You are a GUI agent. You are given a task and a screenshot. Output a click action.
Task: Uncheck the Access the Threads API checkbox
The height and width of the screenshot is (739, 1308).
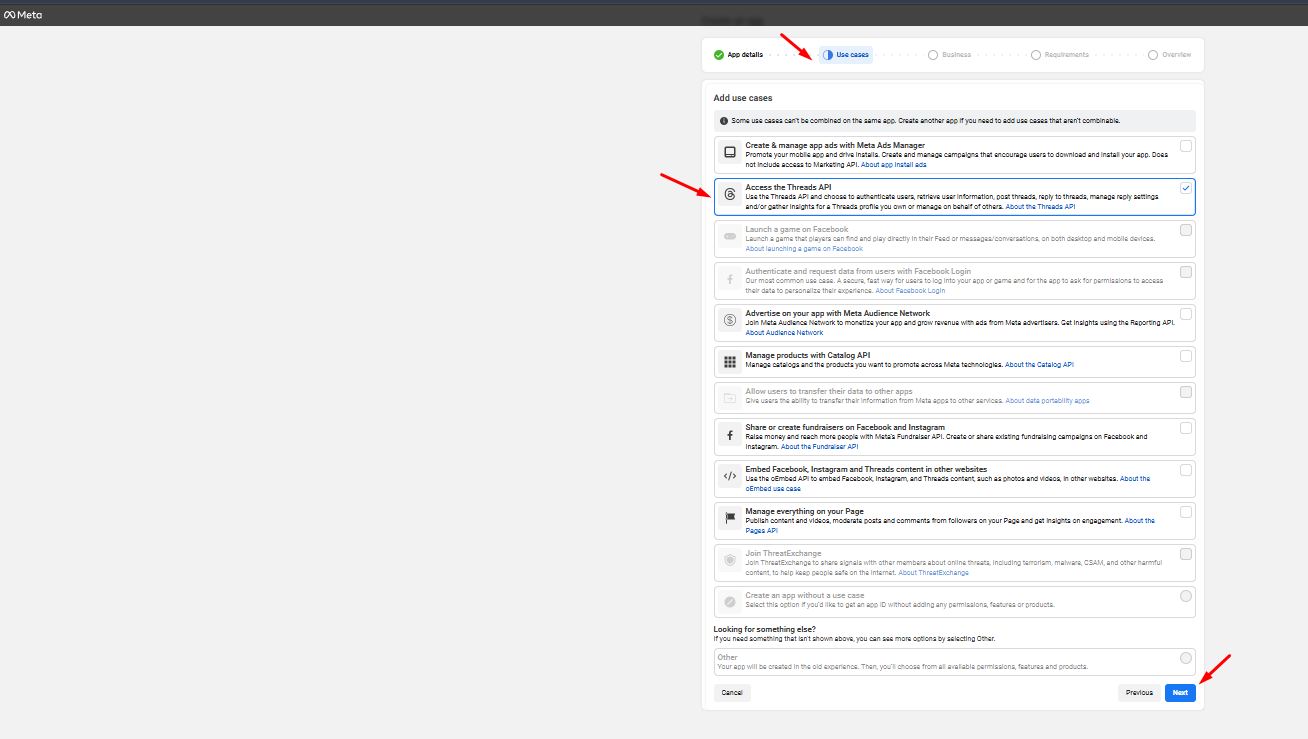pyautogui.click(x=1185, y=188)
